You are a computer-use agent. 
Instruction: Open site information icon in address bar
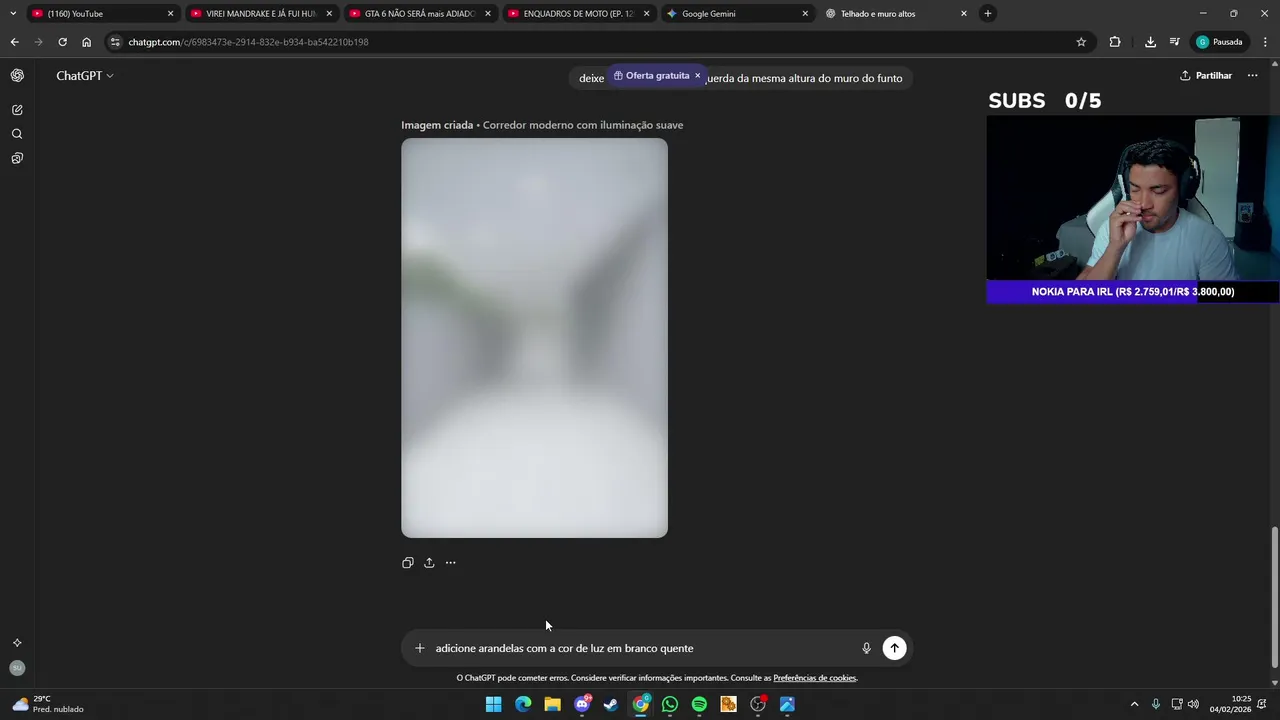tap(115, 42)
